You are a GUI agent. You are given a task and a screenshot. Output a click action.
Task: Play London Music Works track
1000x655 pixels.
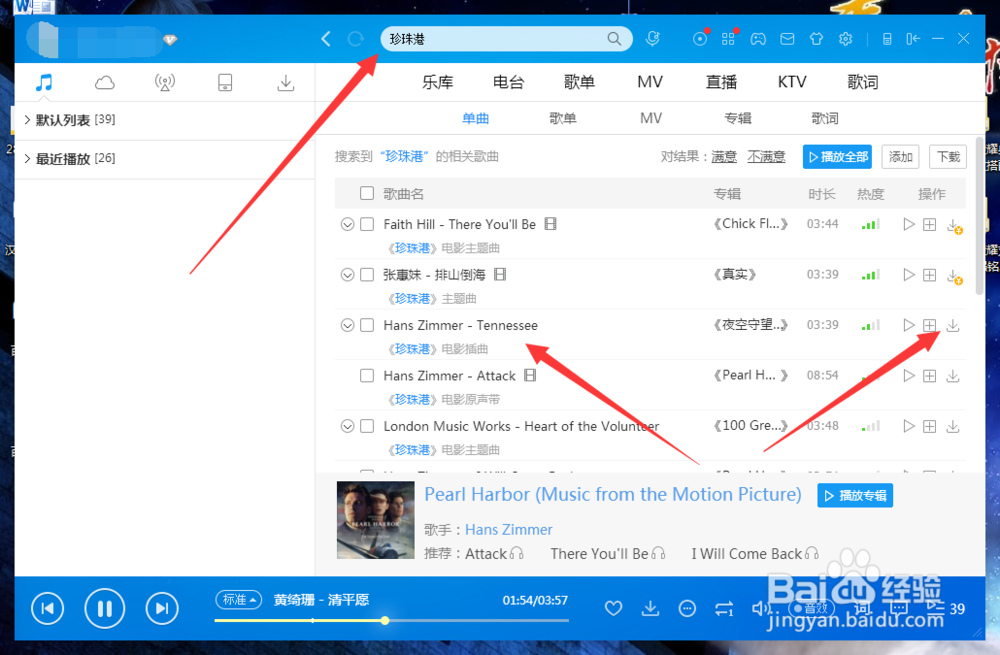point(909,426)
